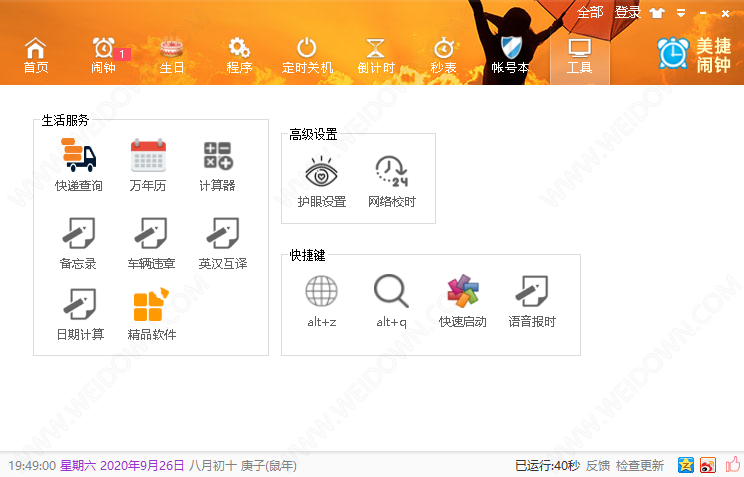Expand the title bar dropdown arrow menu
This screenshot has height=477, width=744.
pyautogui.click(x=681, y=13)
